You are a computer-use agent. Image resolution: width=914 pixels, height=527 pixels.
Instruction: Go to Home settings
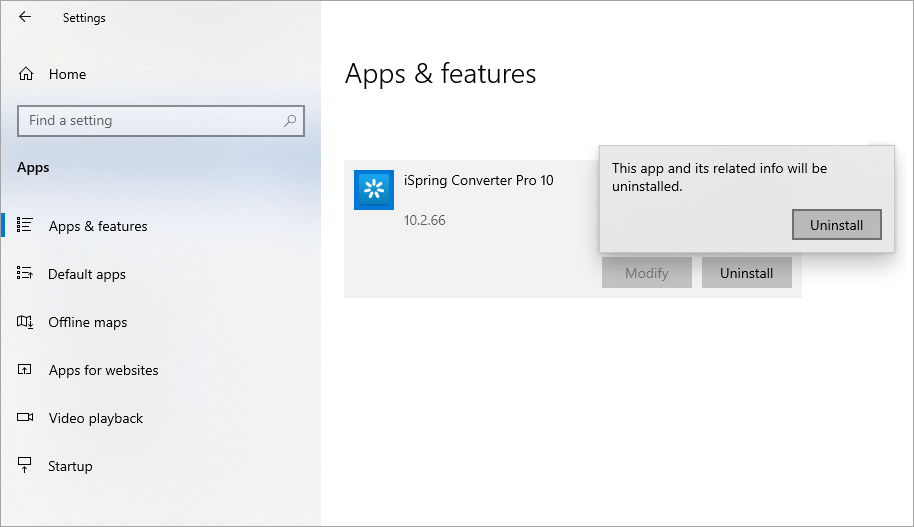pyautogui.click(x=68, y=74)
